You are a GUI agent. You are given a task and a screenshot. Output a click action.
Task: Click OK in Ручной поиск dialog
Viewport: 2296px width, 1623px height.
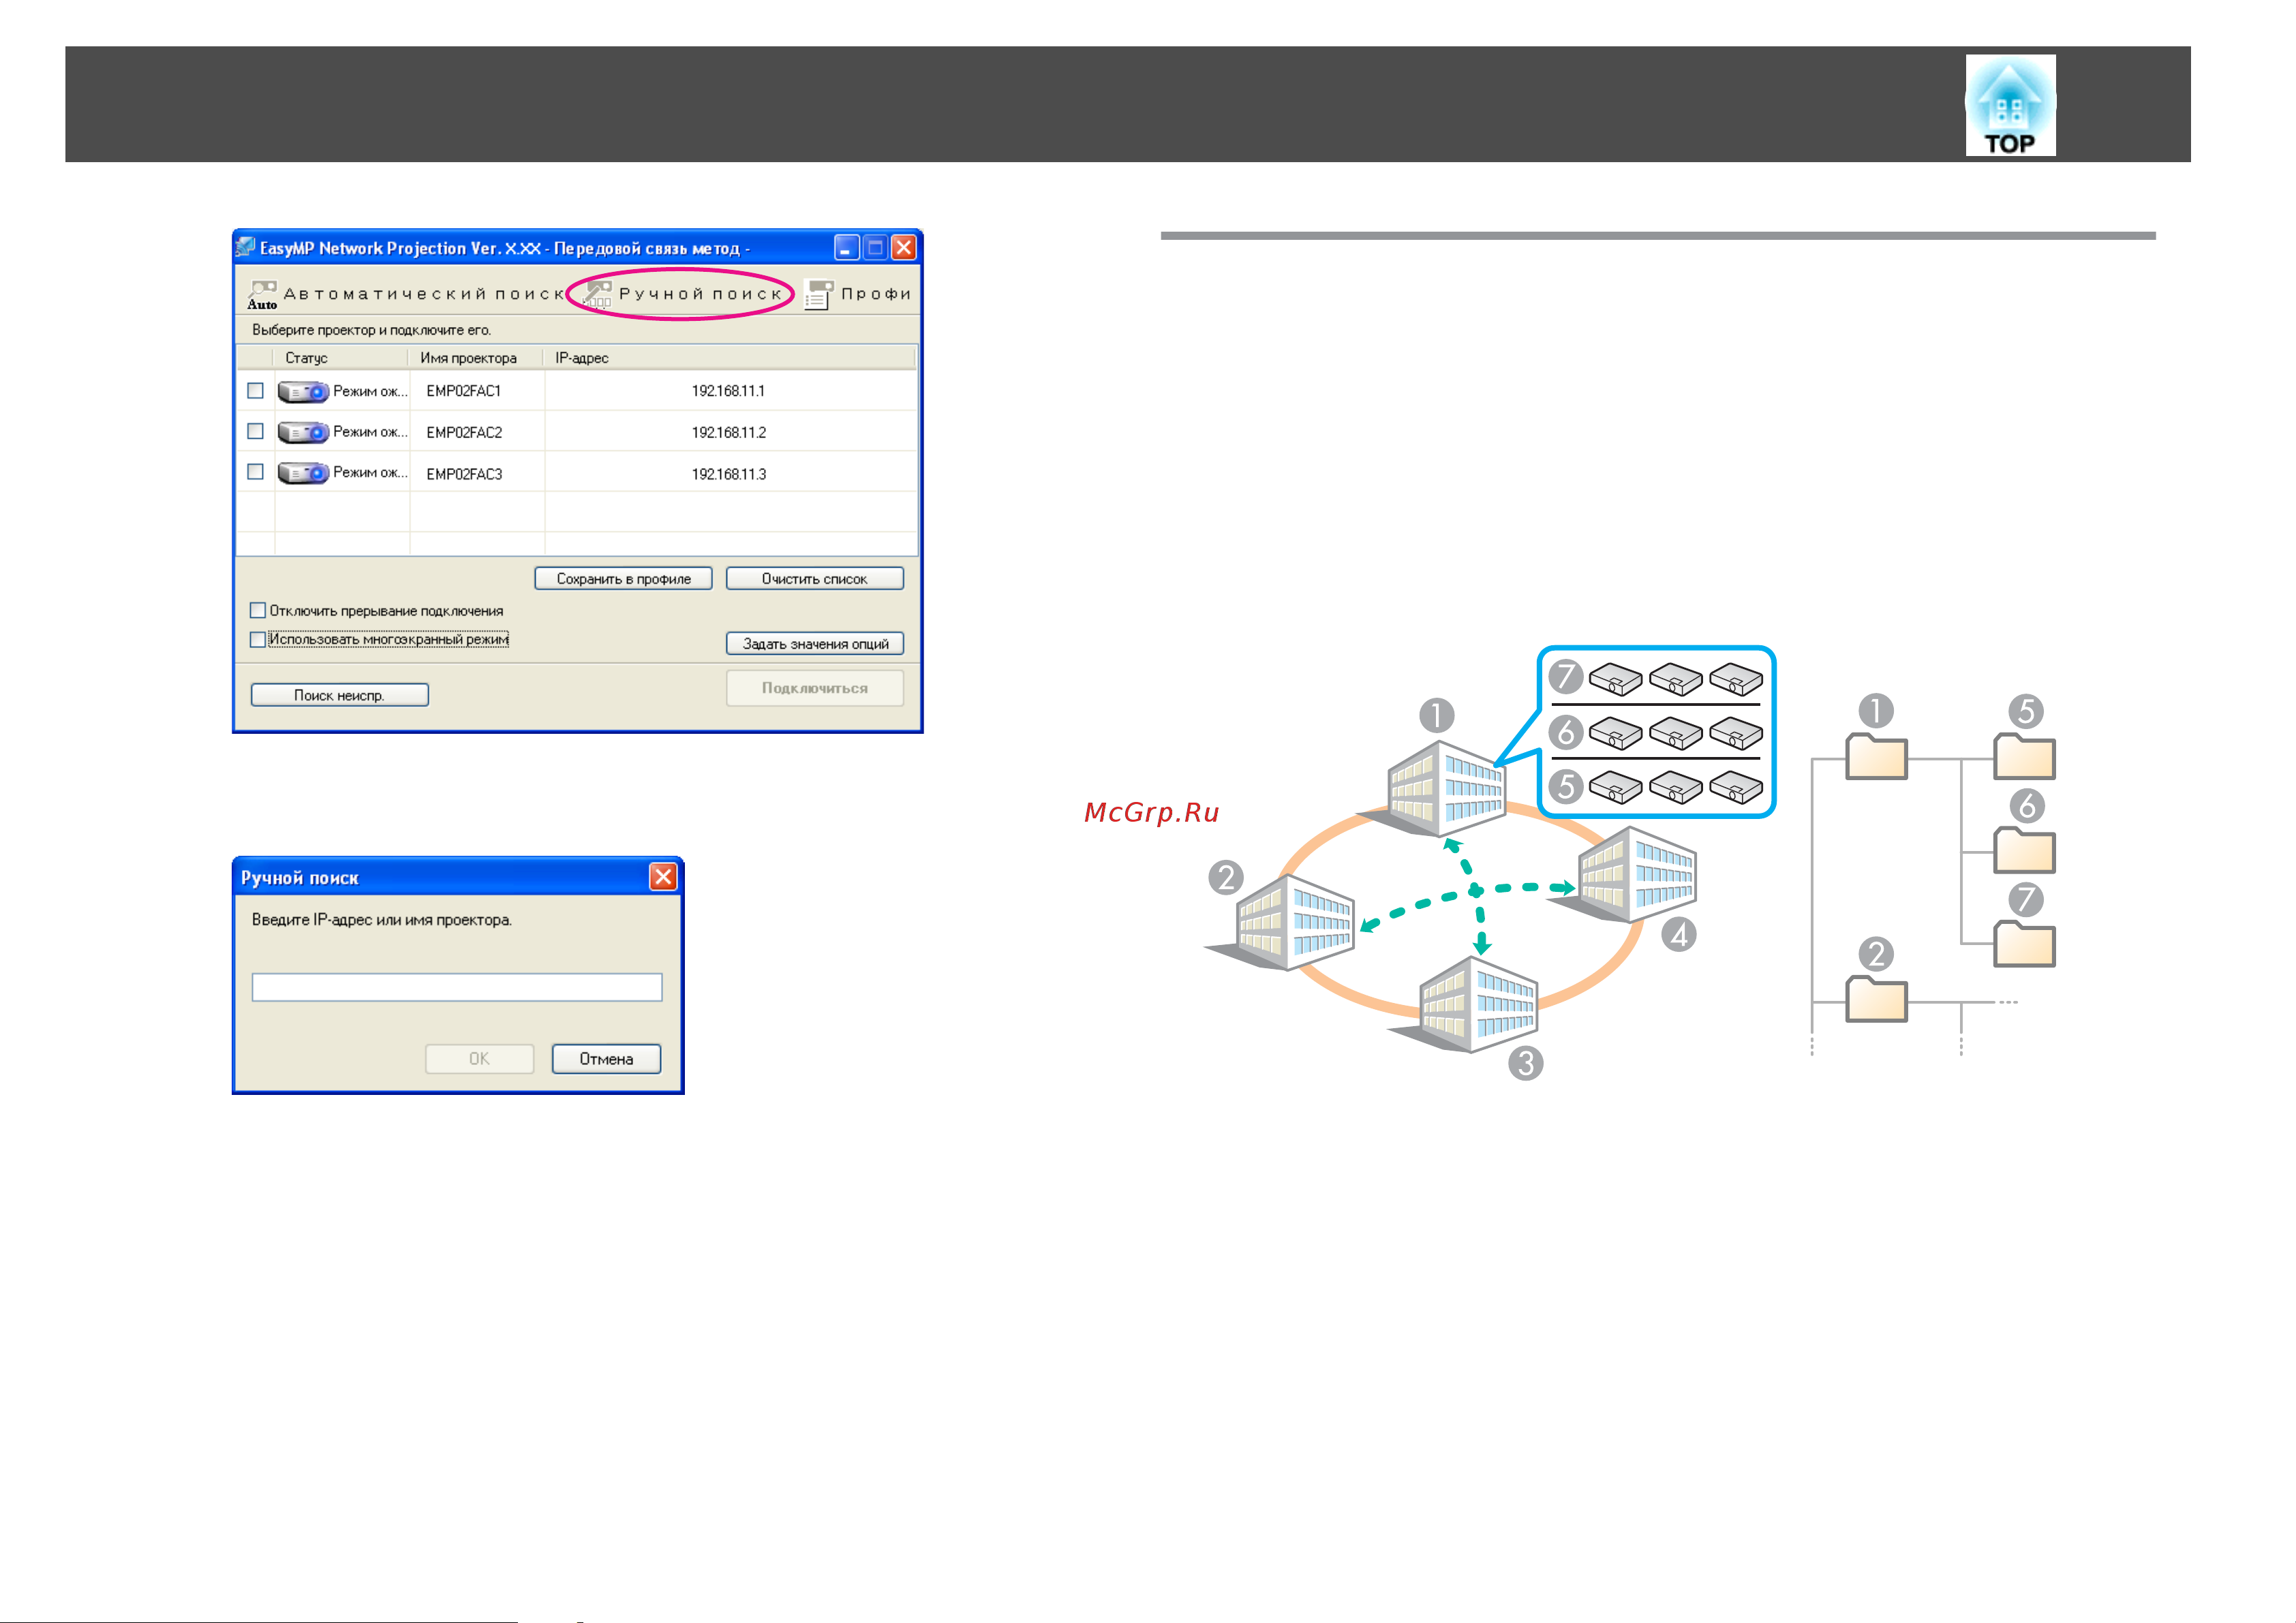[x=479, y=1059]
